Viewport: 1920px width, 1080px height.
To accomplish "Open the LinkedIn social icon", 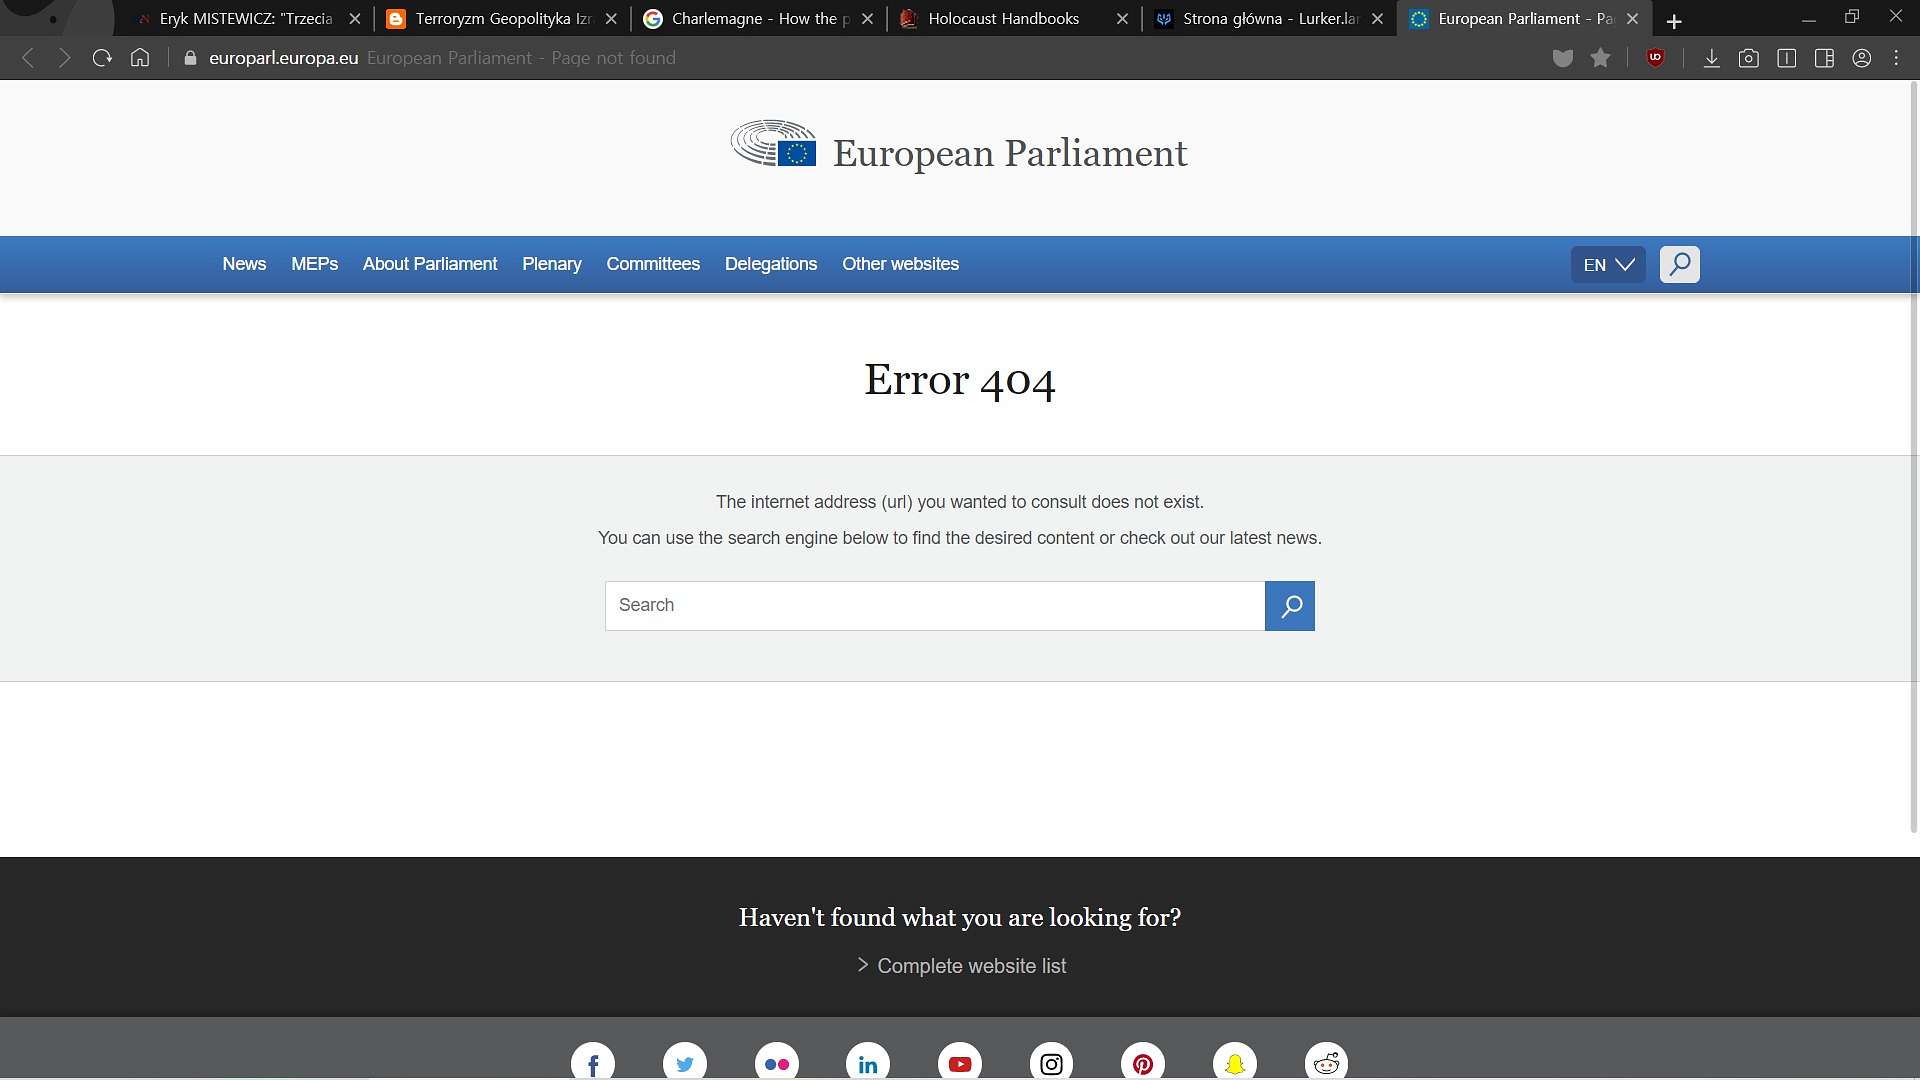I will 868,1063.
